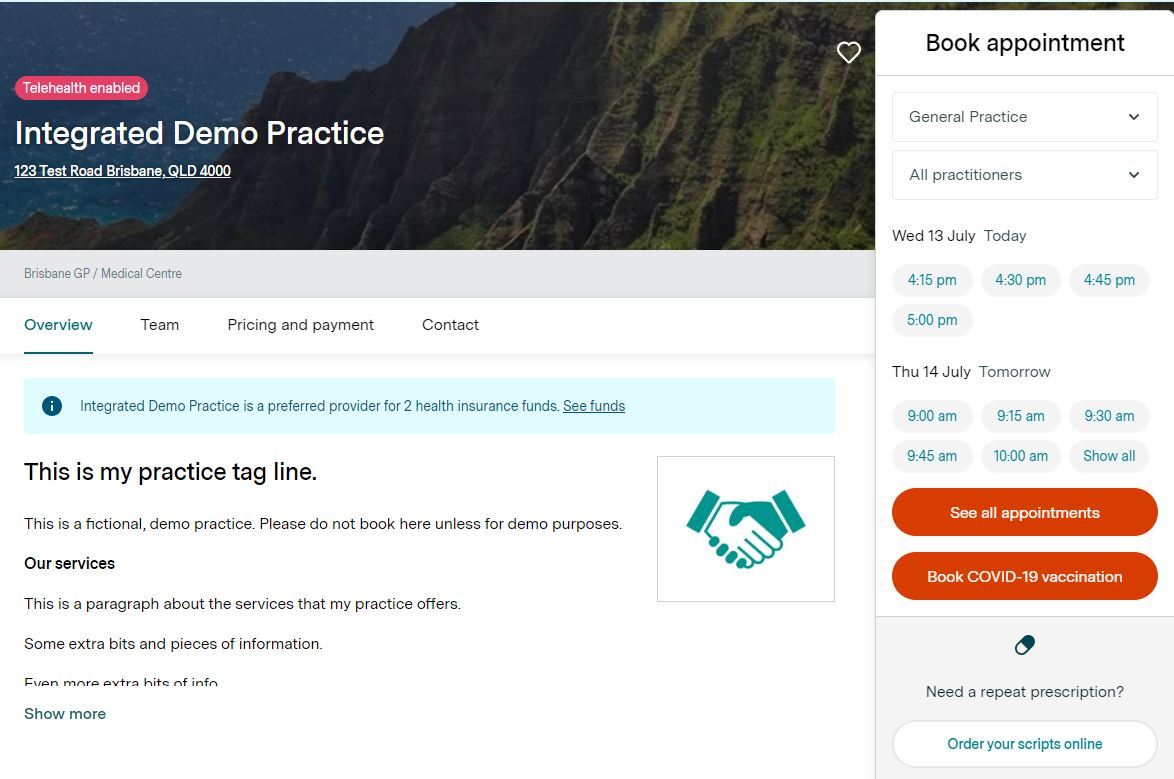Show all of tomorrow's time slots
This screenshot has height=779, width=1174.
pos(1109,456)
